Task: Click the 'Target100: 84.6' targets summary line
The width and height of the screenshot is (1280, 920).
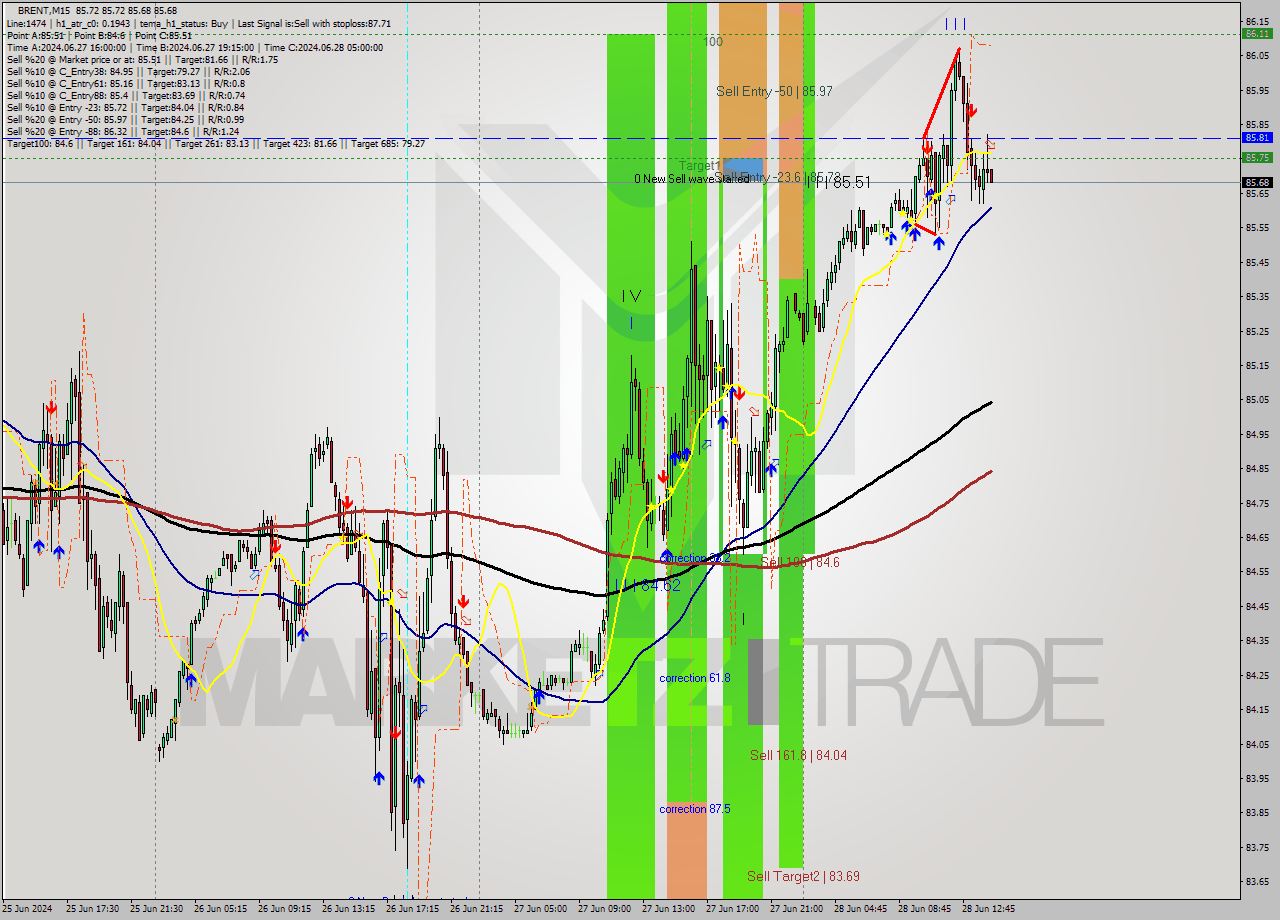Action: pyautogui.click(x=215, y=143)
